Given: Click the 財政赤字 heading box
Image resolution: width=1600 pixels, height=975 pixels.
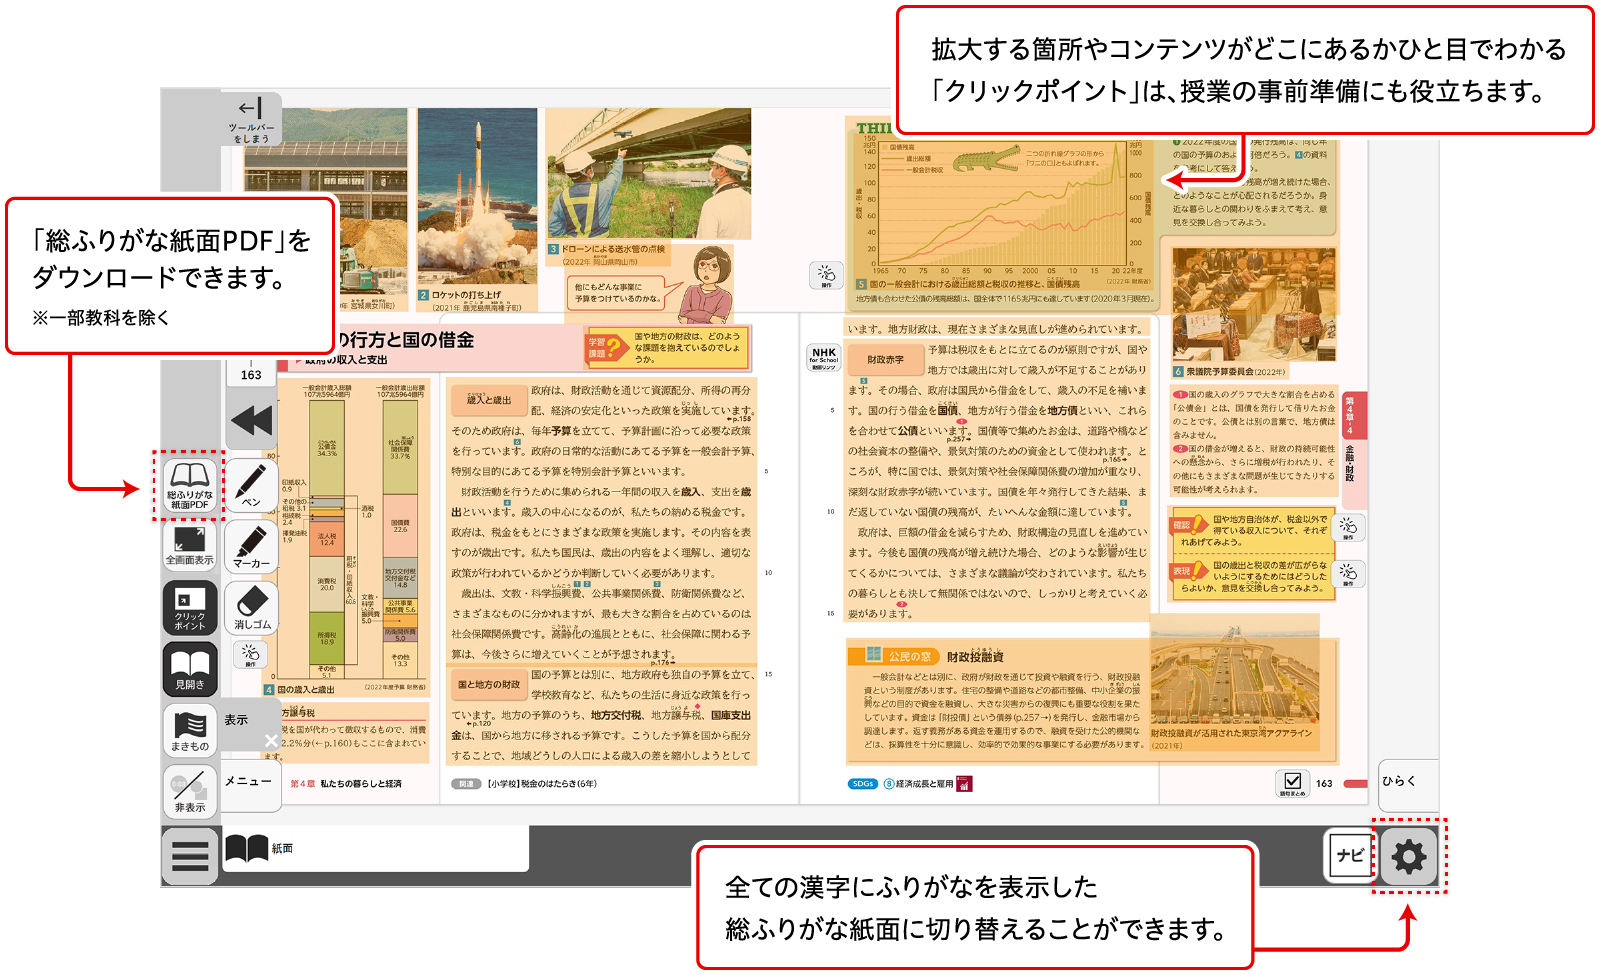Looking at the screenshot, I should 885,359.
